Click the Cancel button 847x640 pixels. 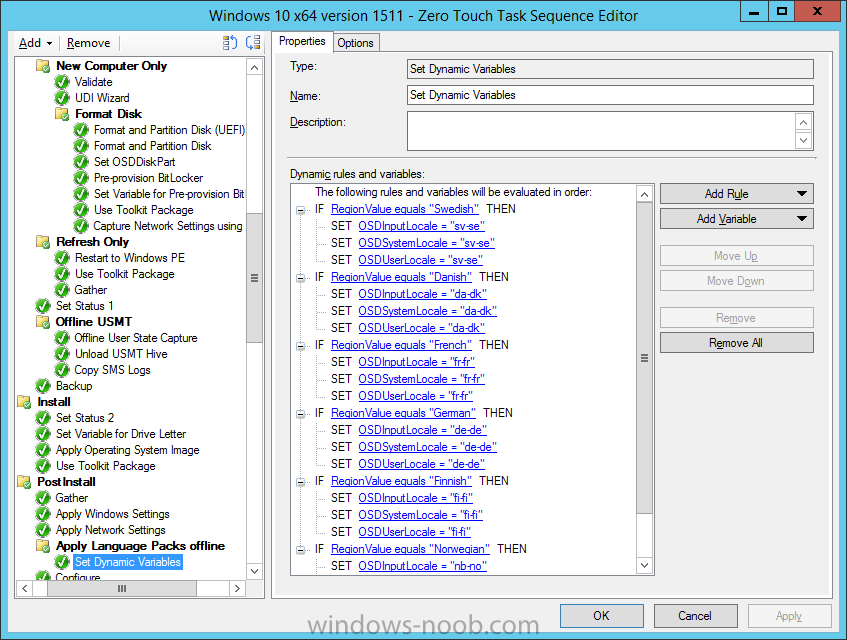(x=695, y=616)
